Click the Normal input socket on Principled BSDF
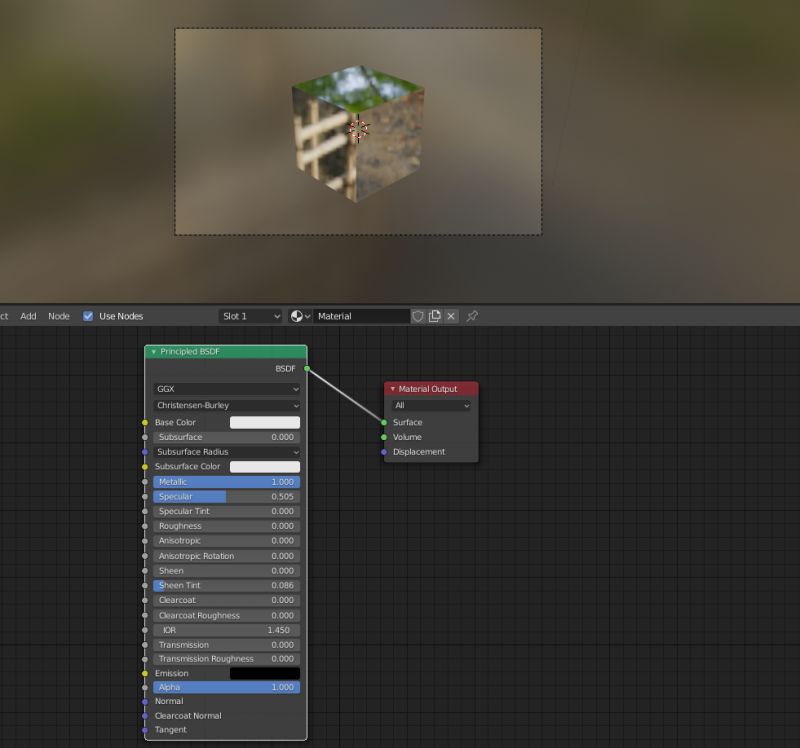This screenshot has width=800, height=748. pyautogui.click(x=144, y=701)
